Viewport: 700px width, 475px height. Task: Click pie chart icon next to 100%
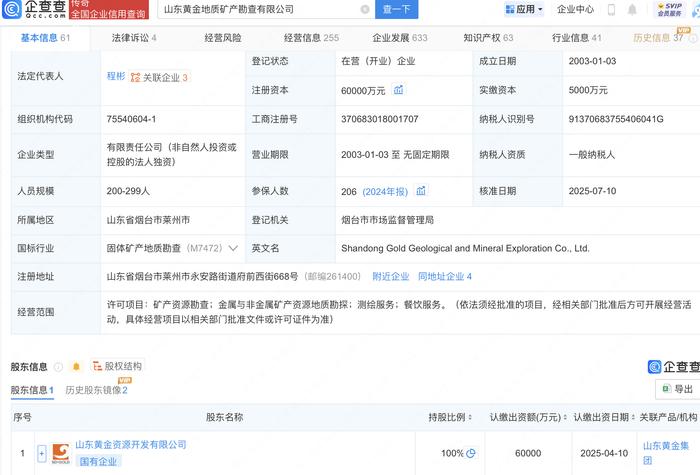(x=471, y=454)
